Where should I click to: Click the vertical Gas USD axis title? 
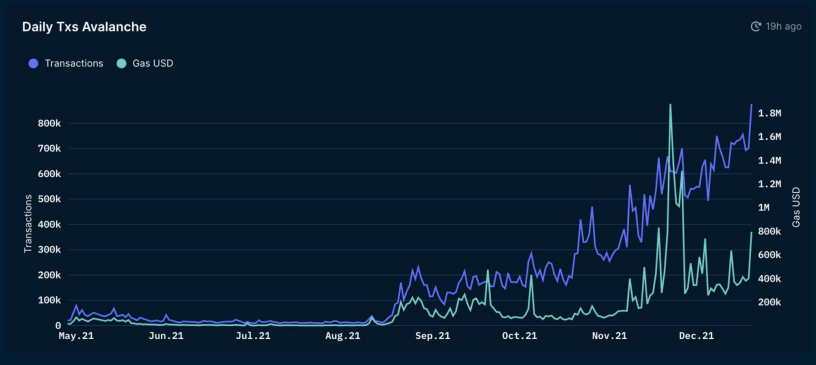click(x=796, y=207)
